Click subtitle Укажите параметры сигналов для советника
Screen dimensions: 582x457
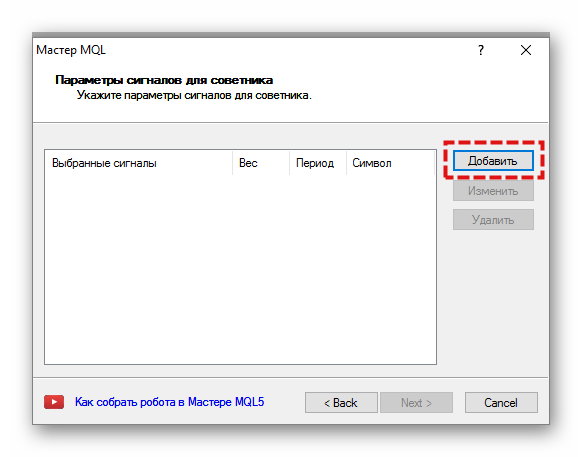(194, 95)
